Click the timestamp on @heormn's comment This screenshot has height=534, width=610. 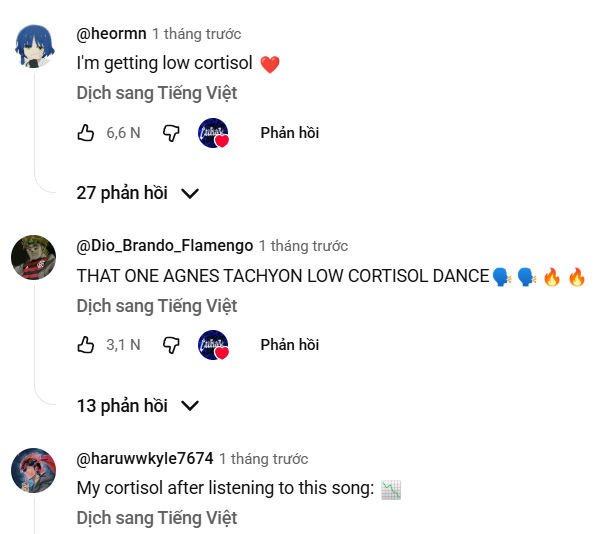[197, 33]
